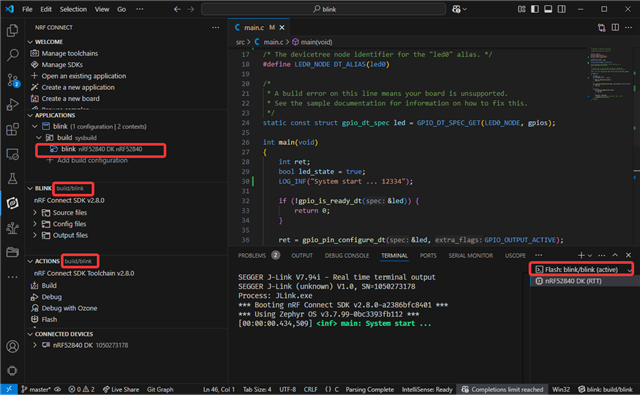Switch to the PORTS panel tab

click(428, 255)
